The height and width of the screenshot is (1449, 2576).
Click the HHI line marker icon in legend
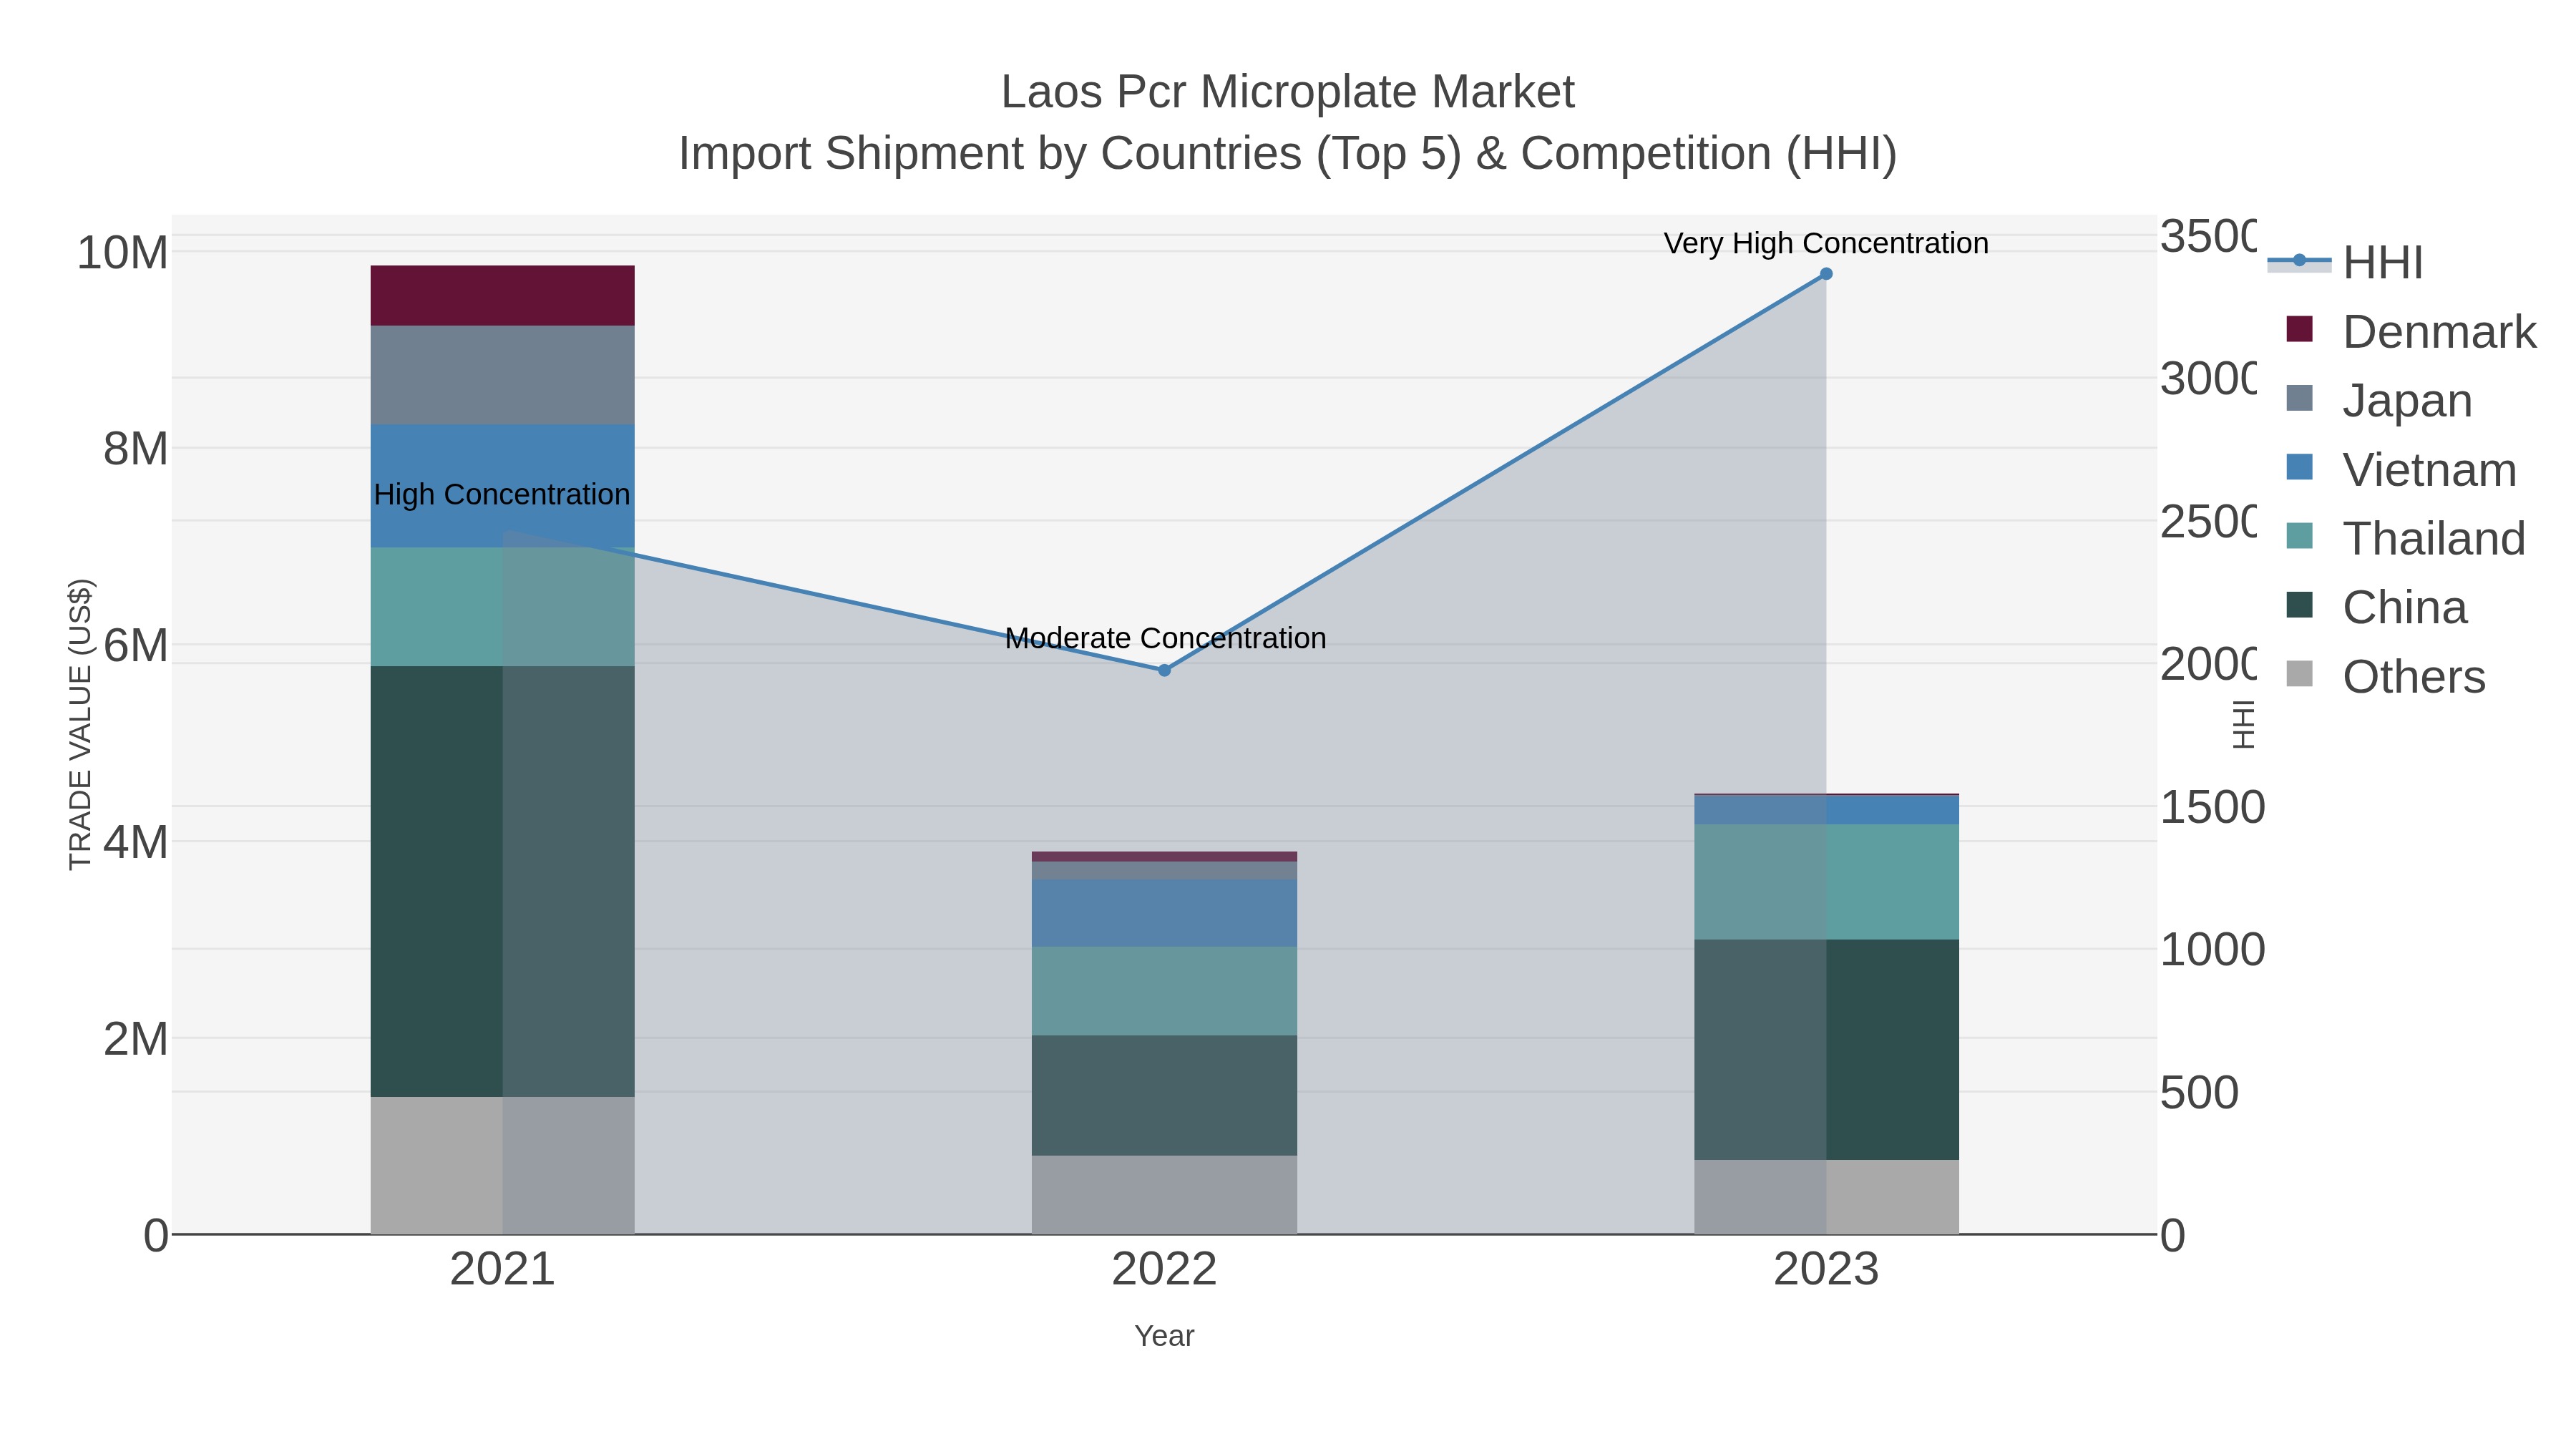pyautogui.click(x=2299, y=261)
